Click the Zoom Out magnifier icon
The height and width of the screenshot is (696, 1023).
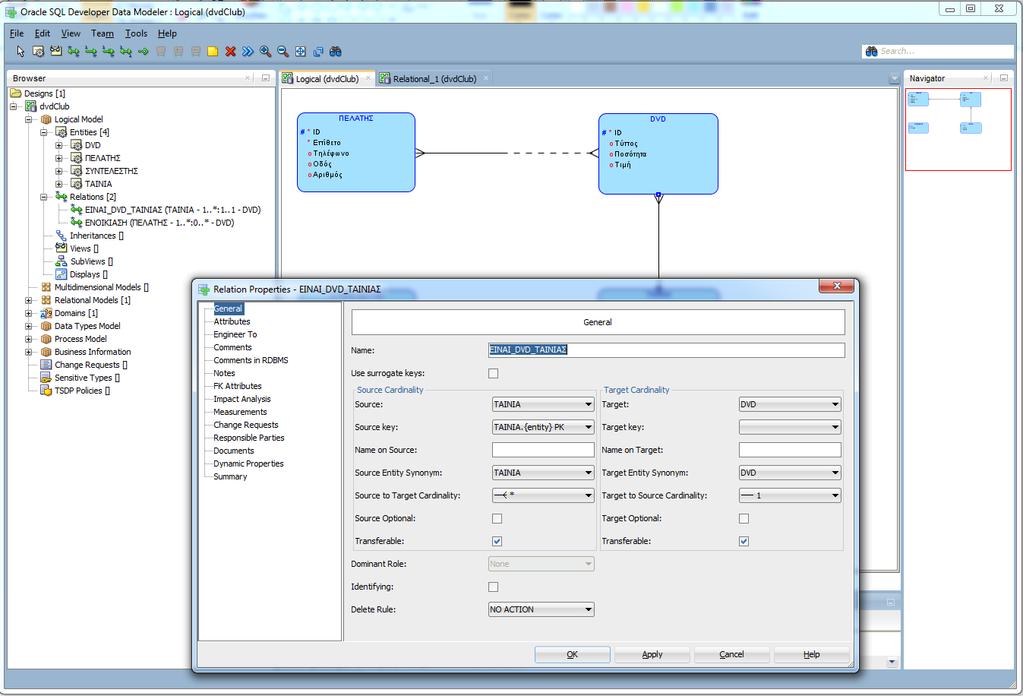click(x=282, y=52)
